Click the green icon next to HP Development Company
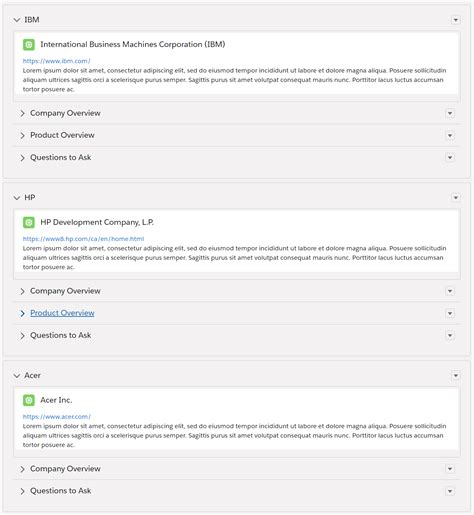This screenshot has height=515, width=474. (x=29, y=222)
